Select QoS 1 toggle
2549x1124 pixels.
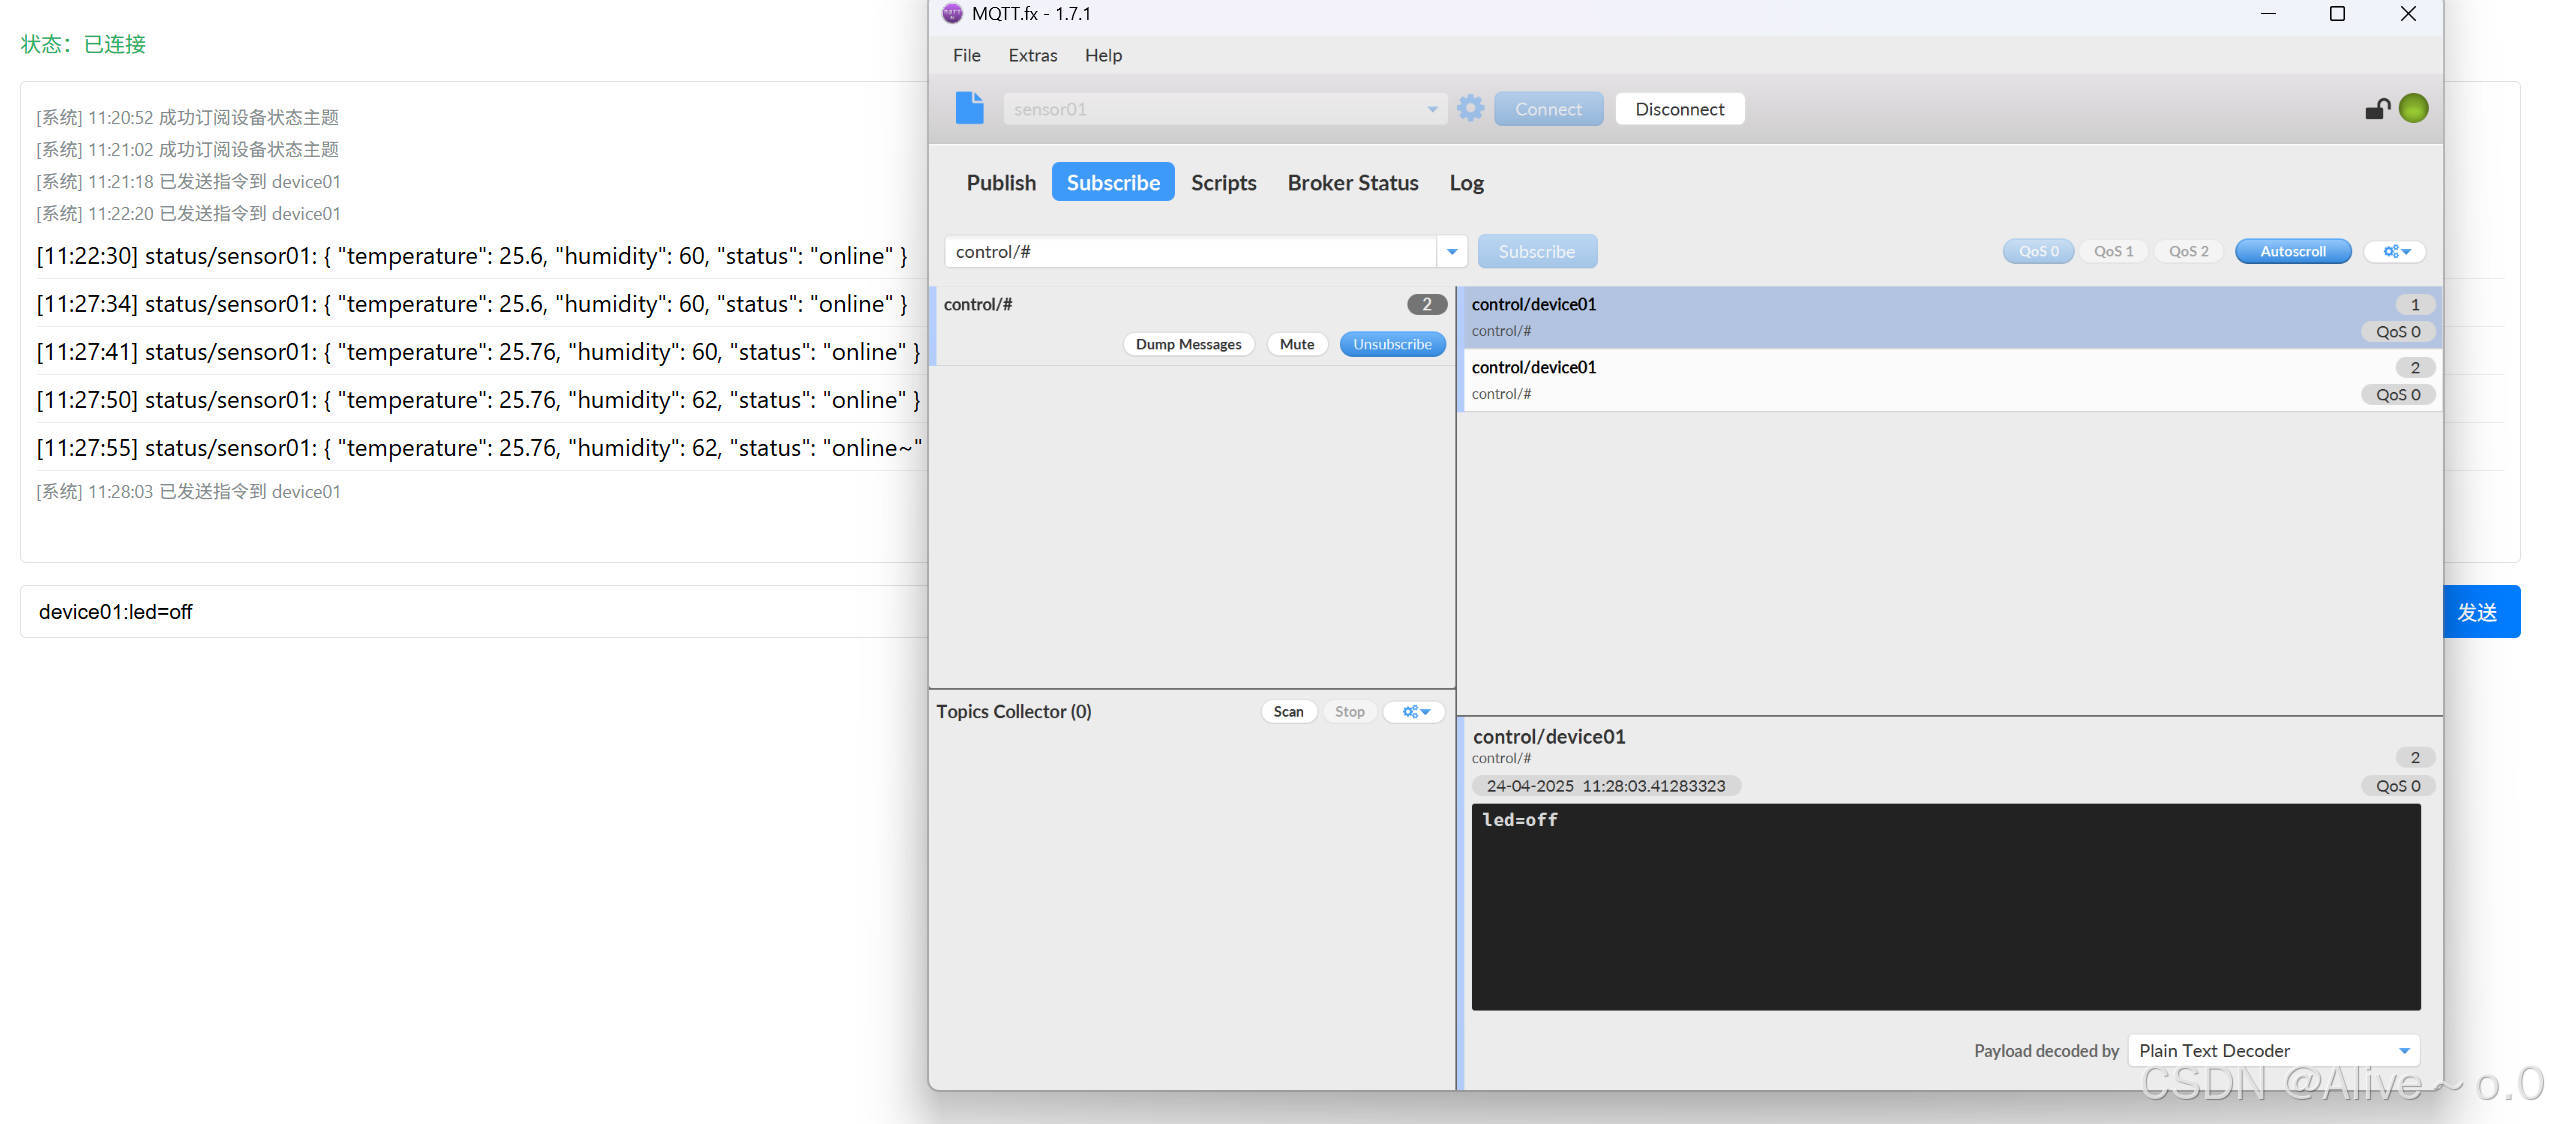tap(2113, 252)
